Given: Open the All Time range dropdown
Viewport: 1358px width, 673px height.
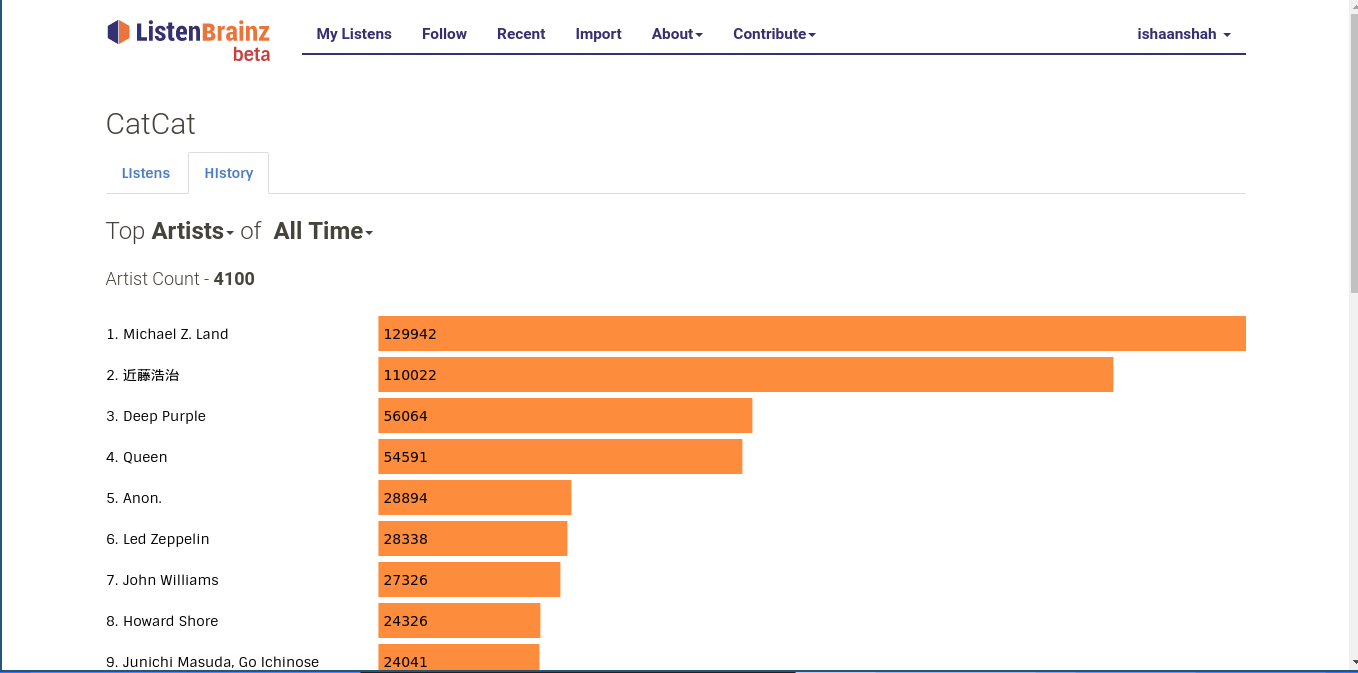Looking at the screenshot, I should click(x=323, y=231).
